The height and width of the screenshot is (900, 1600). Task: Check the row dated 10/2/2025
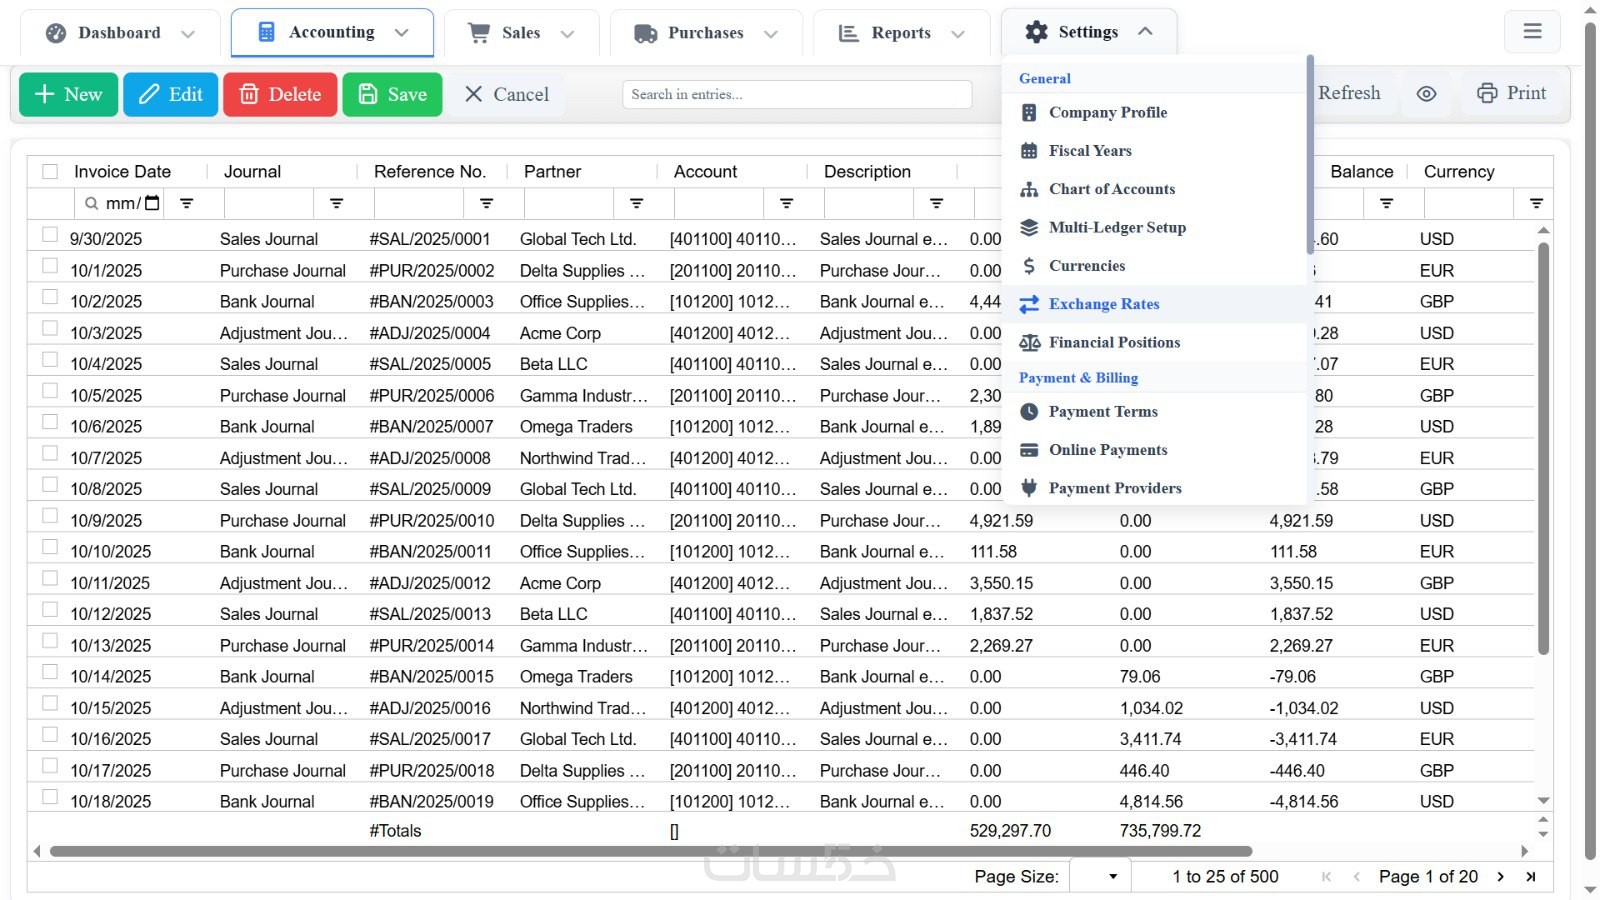[x=50, y=297]
